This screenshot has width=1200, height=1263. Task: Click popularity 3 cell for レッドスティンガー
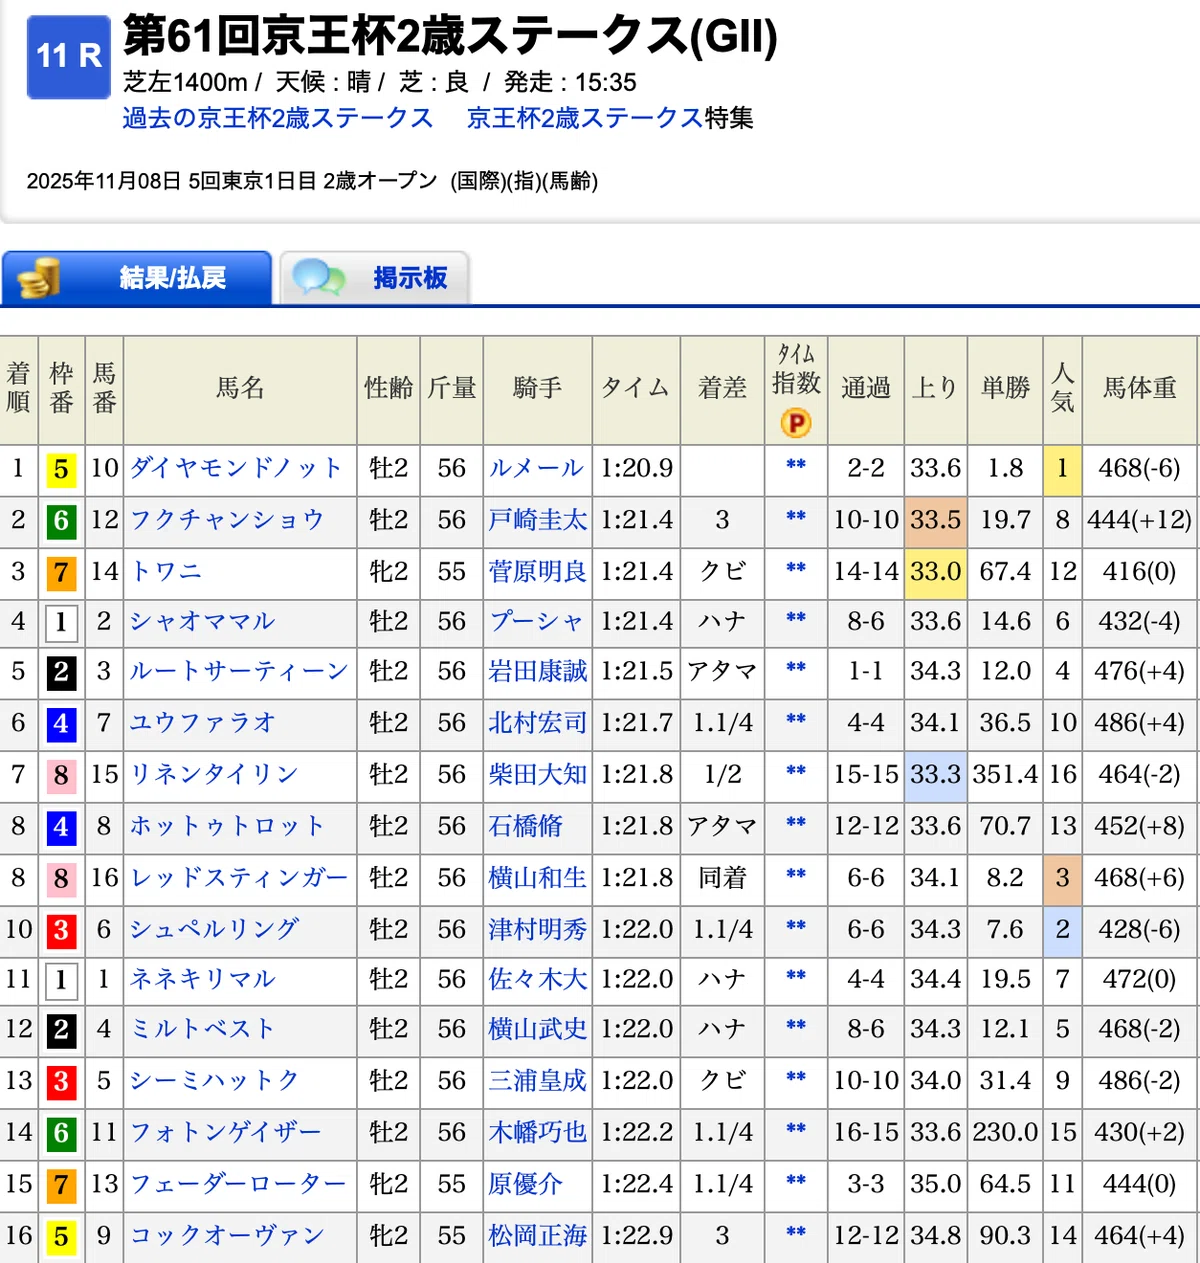[1062, 879]
